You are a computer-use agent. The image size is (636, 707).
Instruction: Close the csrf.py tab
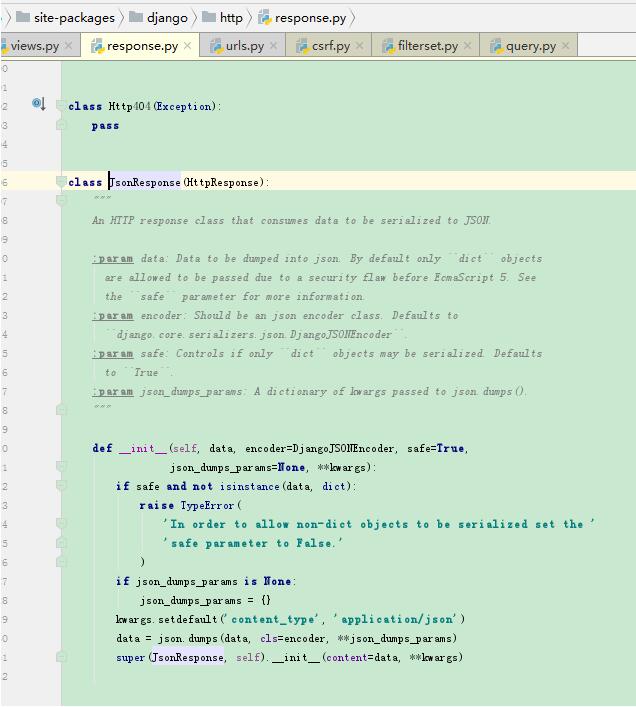click(x=360, y=46)
